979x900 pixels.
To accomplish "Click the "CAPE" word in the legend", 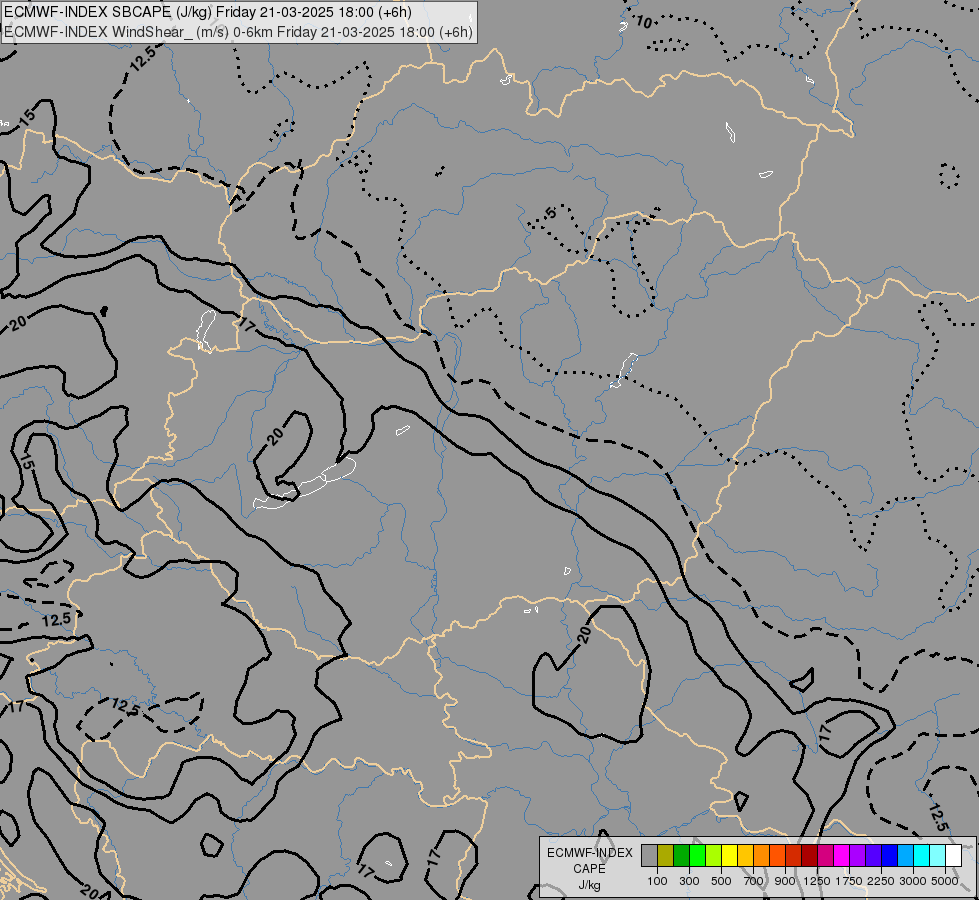I will [x=589, y=869].
